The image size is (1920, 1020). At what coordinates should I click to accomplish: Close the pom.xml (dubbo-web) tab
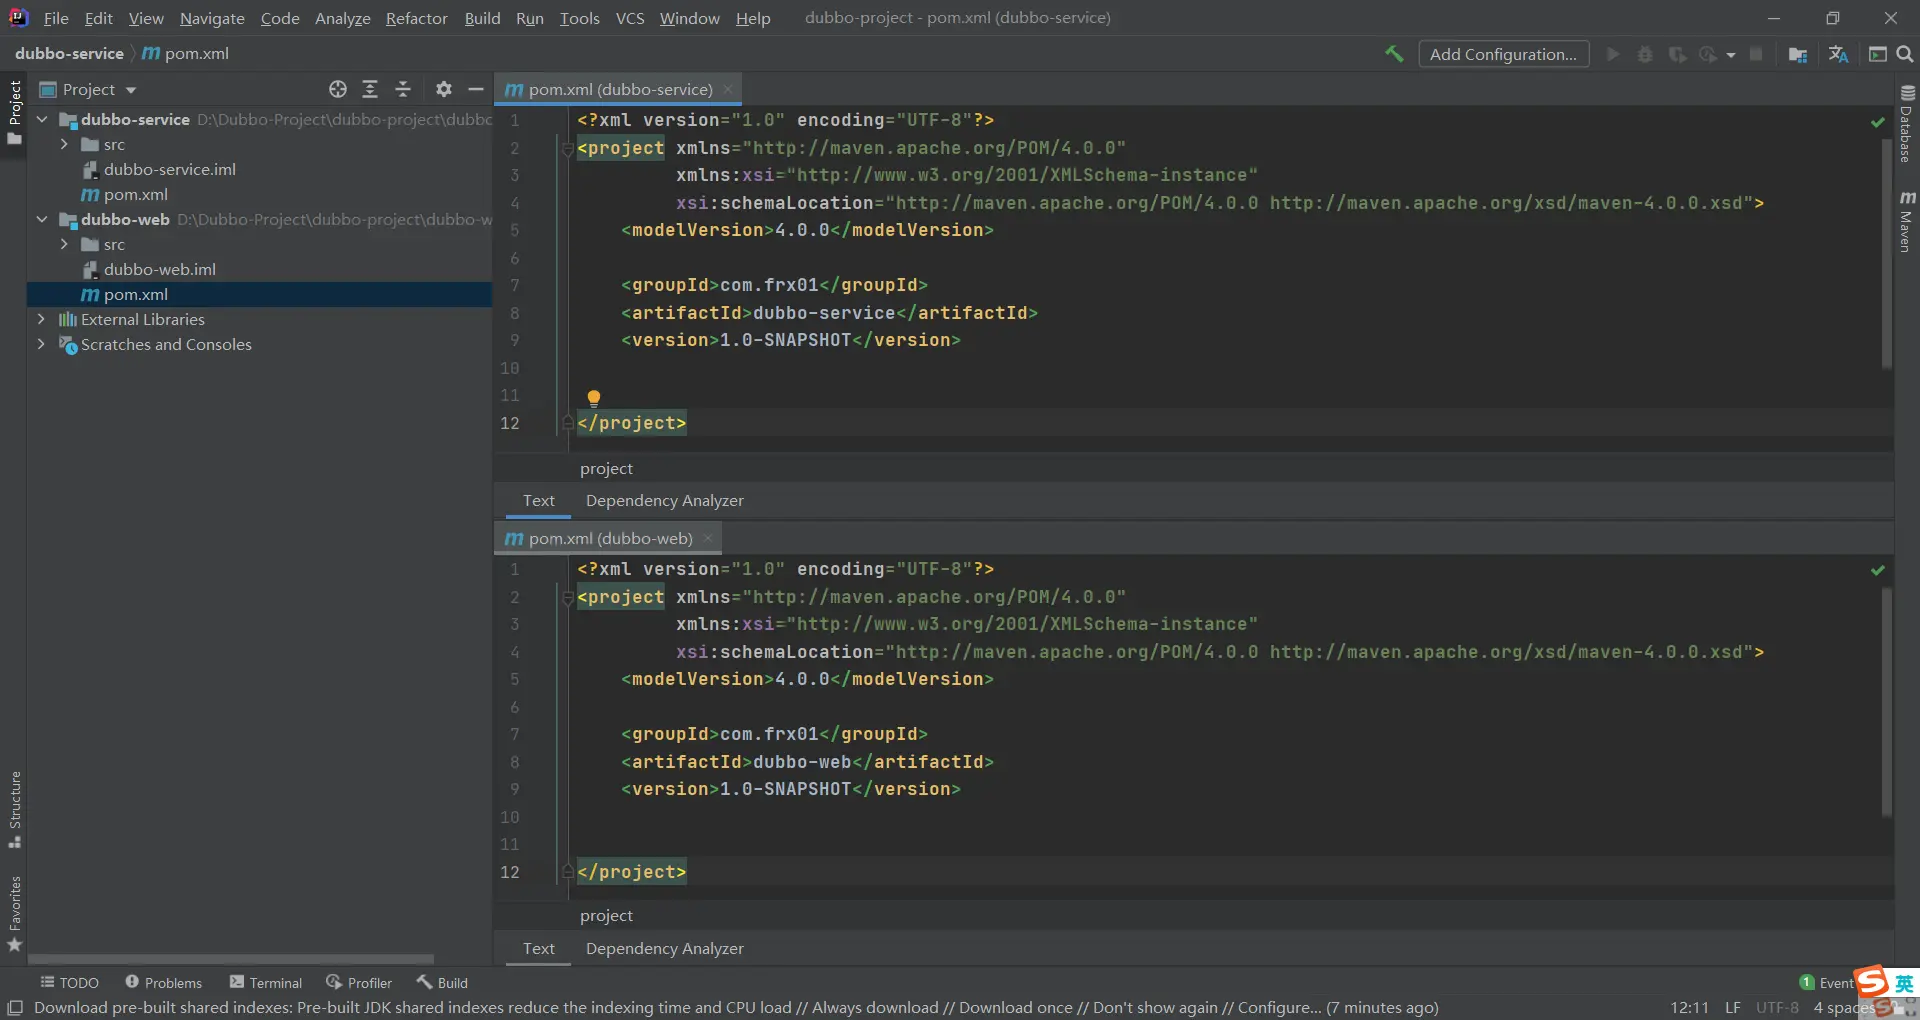tap(708, 538)
